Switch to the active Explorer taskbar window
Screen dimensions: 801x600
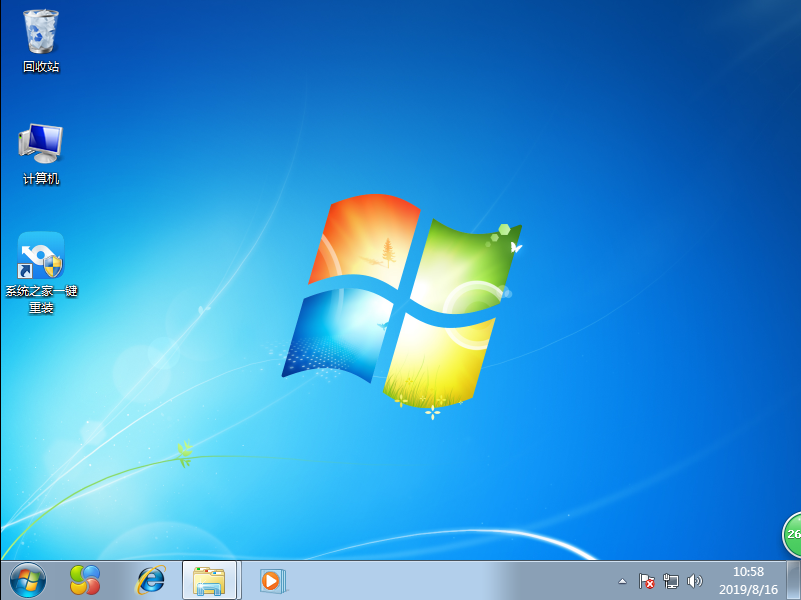[x=207, y=580]
